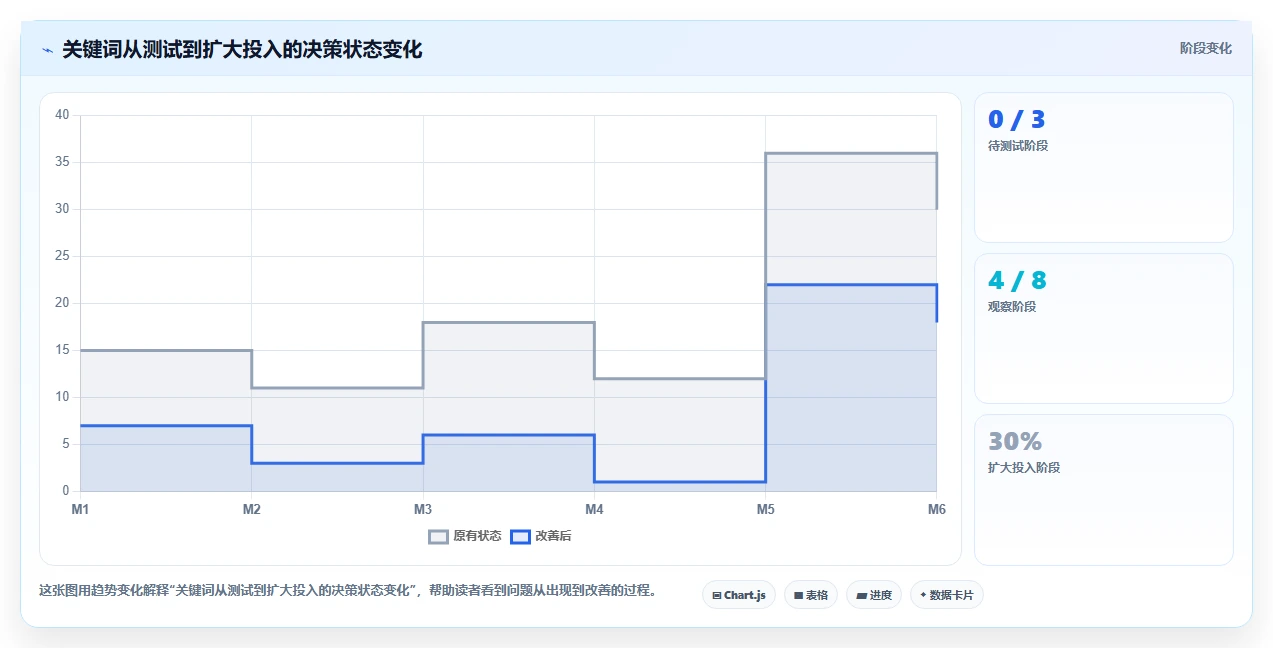Image resolution: width=1273 pixels, height=648 pixels.
Task: Click the caption text starting 这张图用趋势变化解释
Action: coord(348,591)
